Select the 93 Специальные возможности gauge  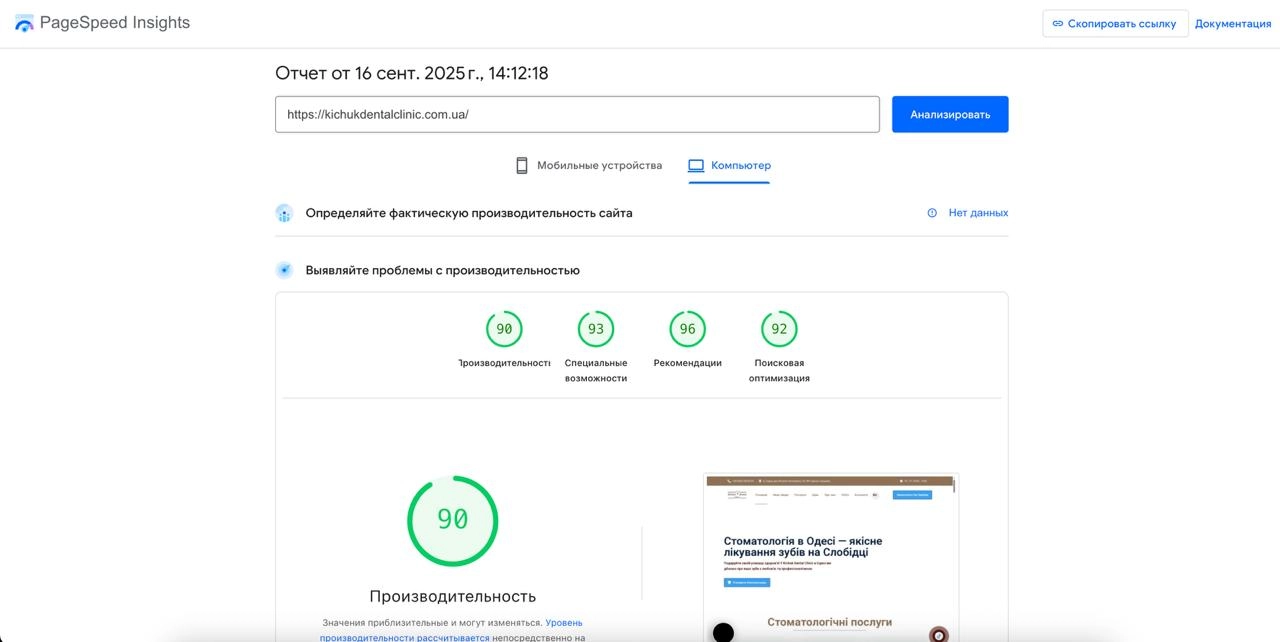click(x=596, y=329)
